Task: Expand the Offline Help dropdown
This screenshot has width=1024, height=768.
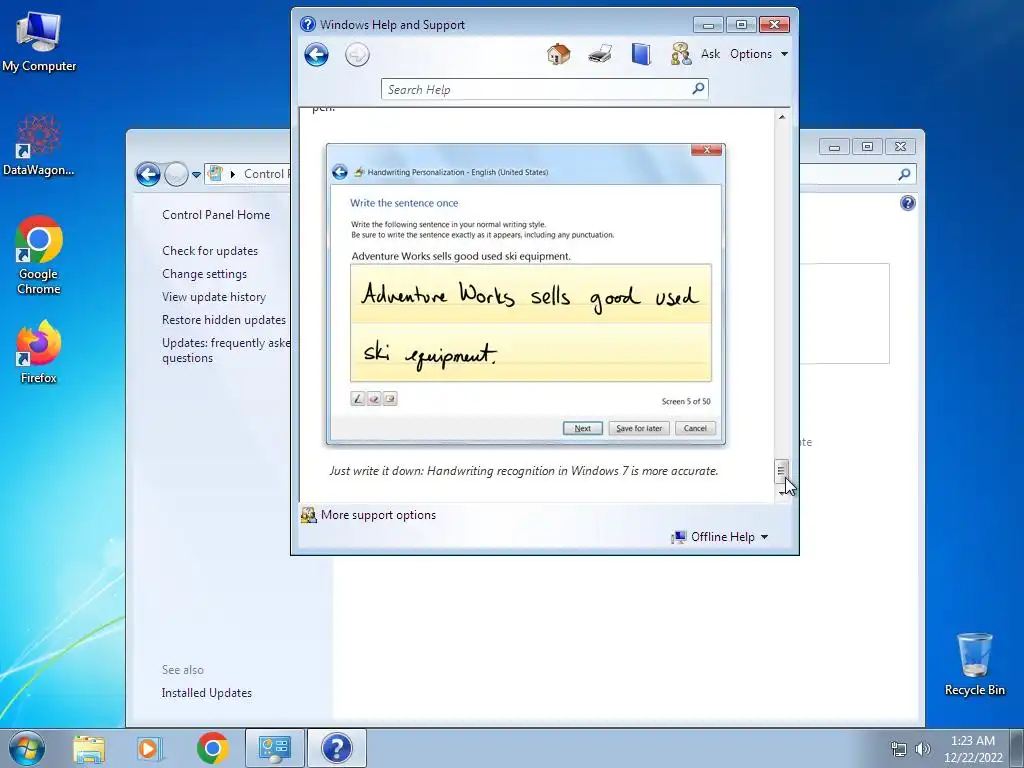Action: pyautogui.click(x=729, y=537)
